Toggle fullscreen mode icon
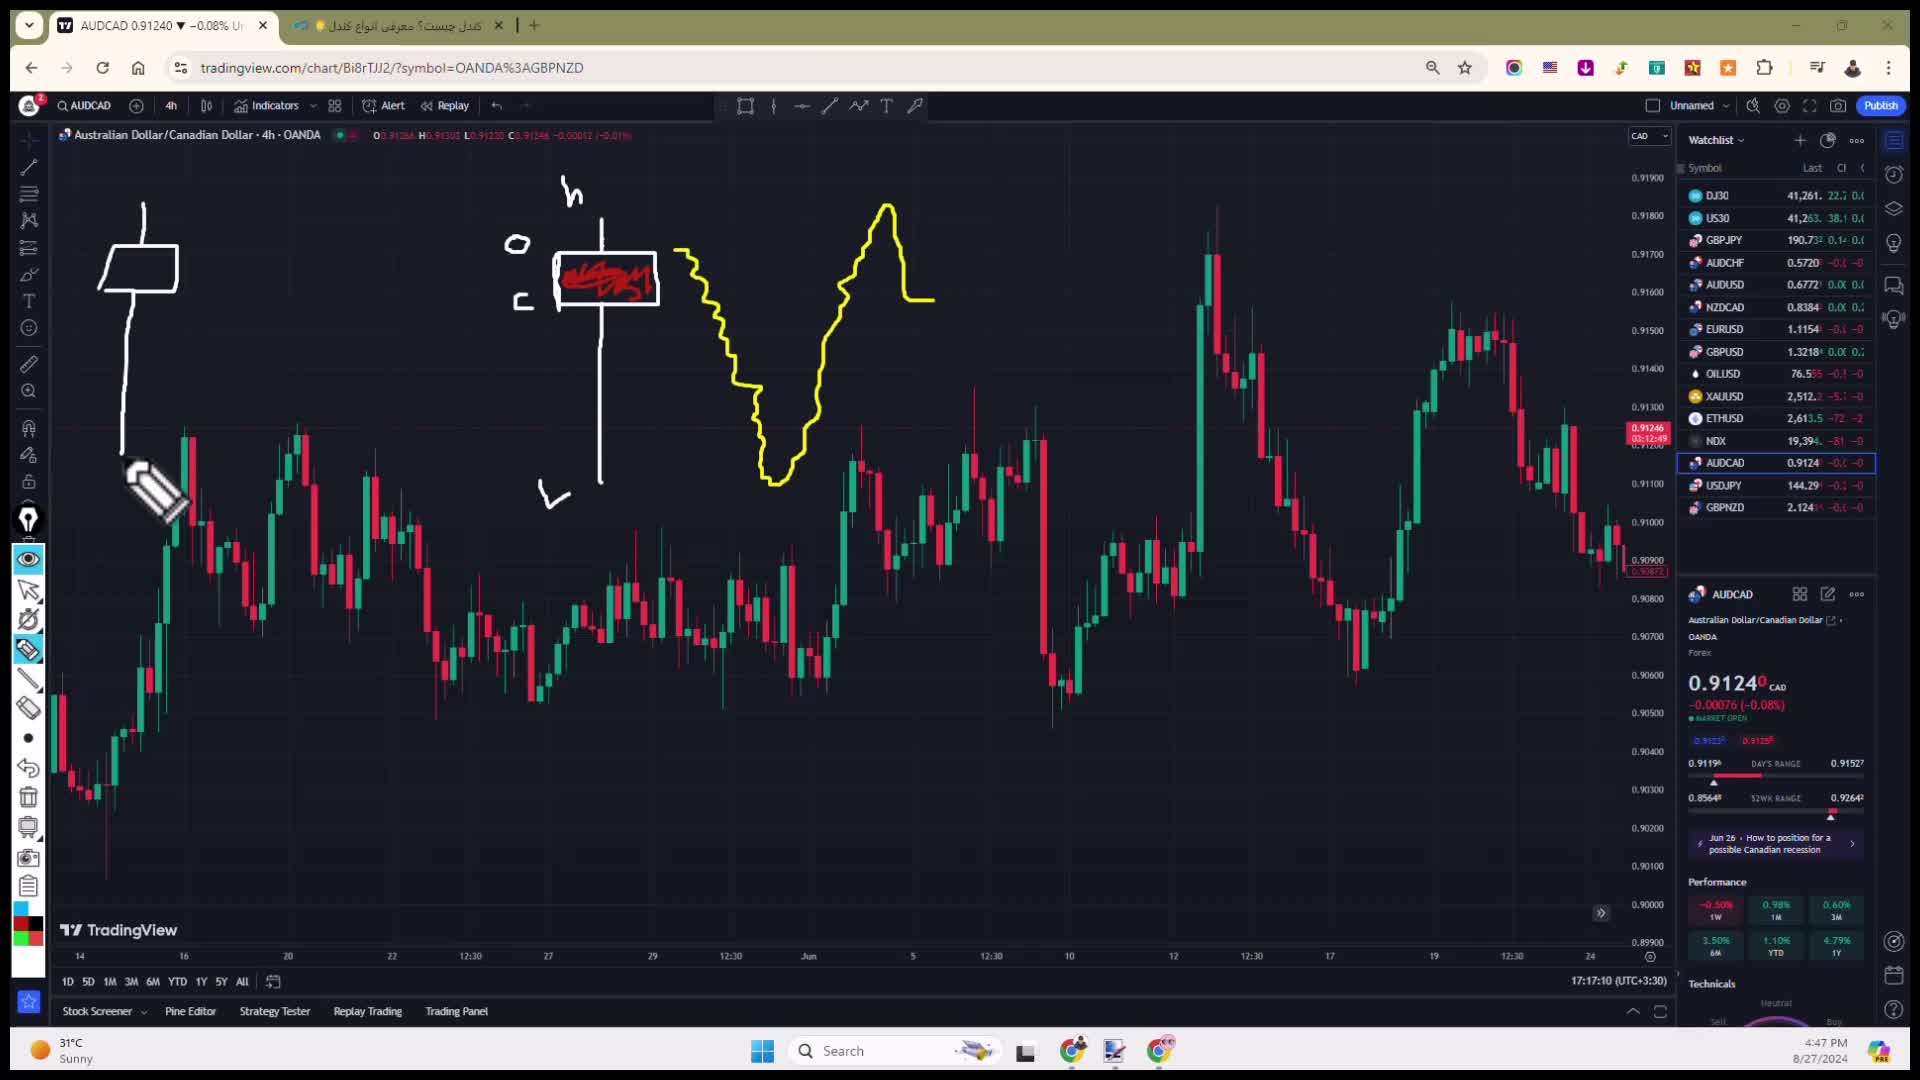This screenshot has width=1920, height=1080. point(1810,105)
